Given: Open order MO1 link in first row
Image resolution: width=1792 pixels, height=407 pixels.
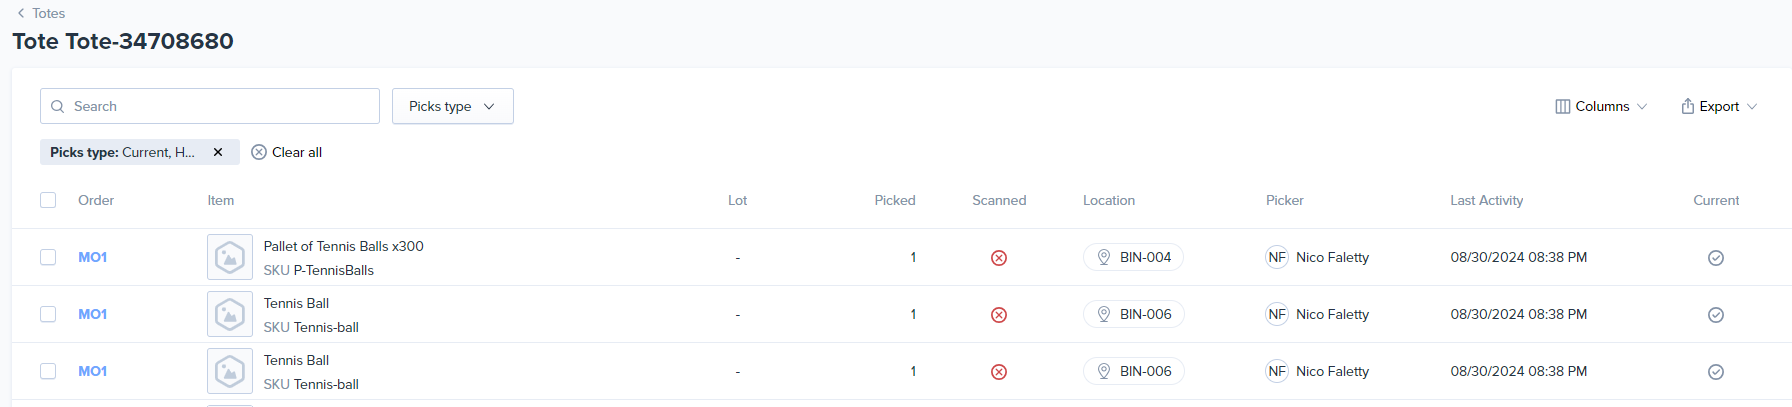Looking at the screenshot, I should coord(92,257).
